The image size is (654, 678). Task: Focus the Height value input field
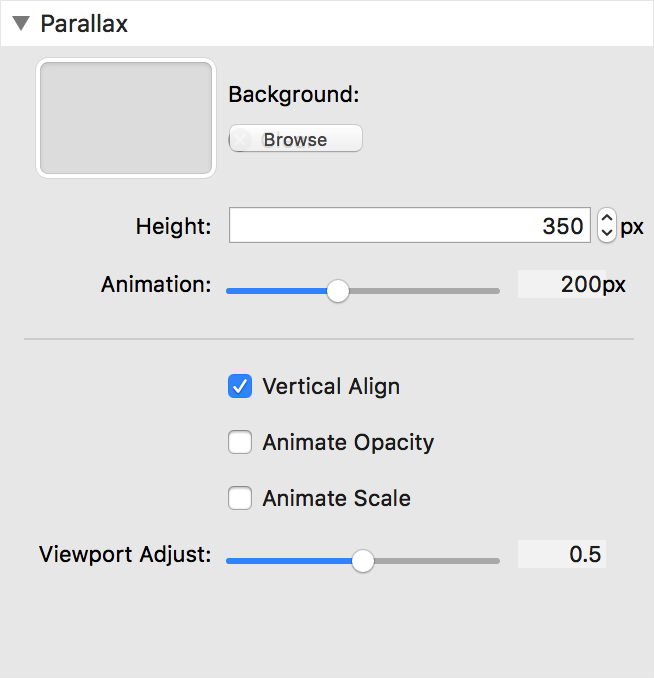pos(410,225)
